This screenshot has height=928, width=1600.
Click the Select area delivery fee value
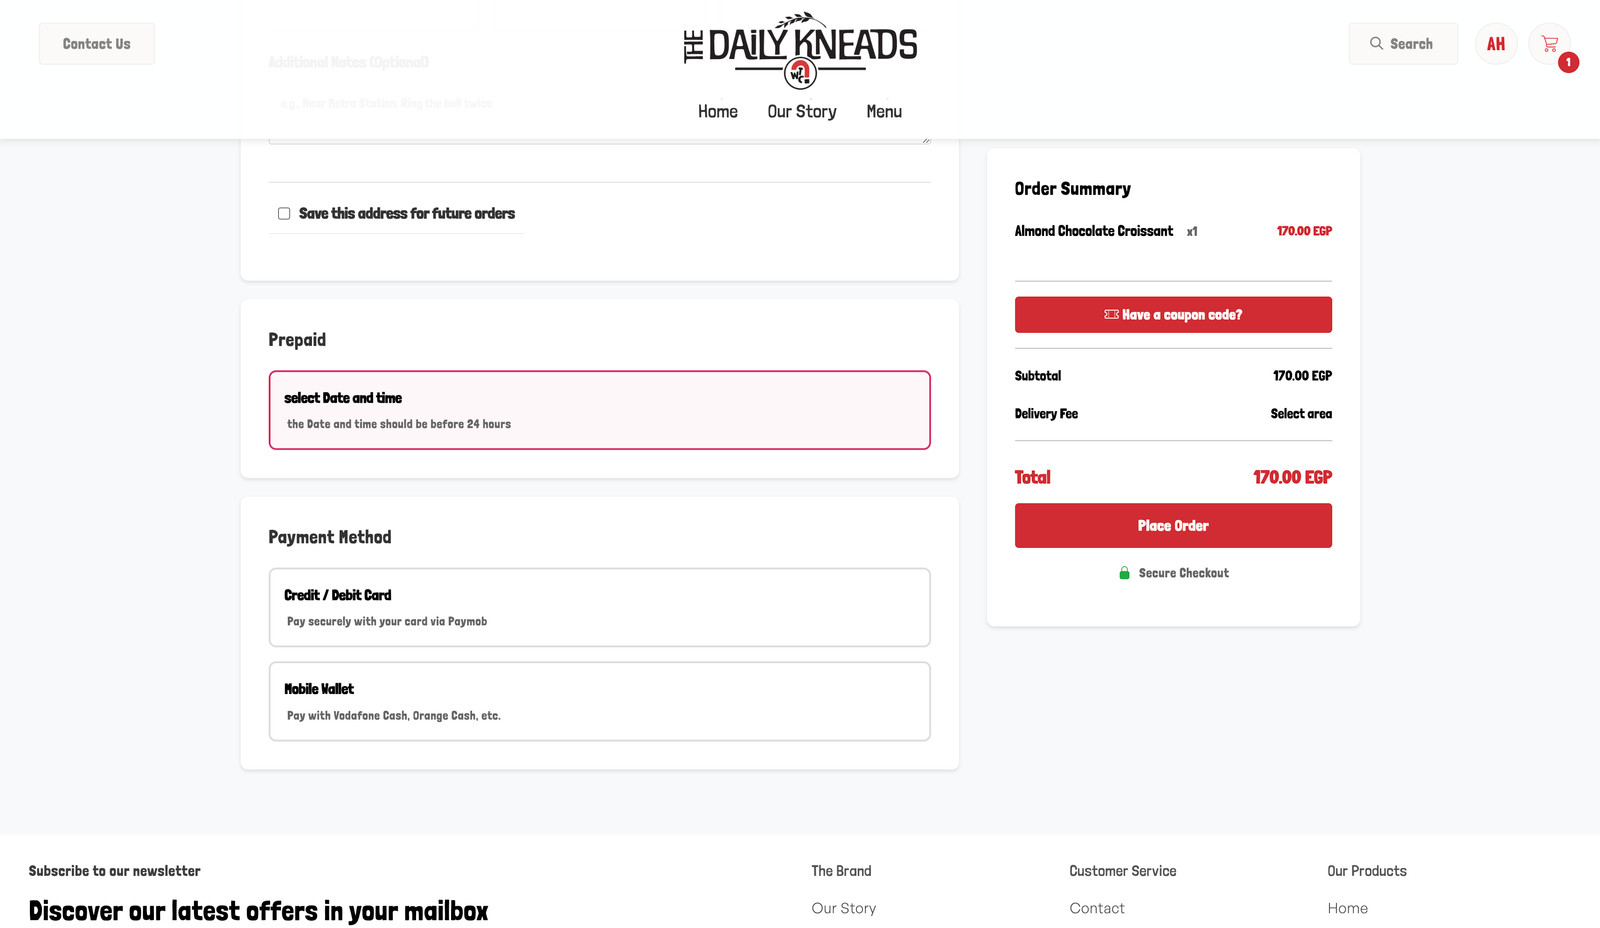[1301, 414]
